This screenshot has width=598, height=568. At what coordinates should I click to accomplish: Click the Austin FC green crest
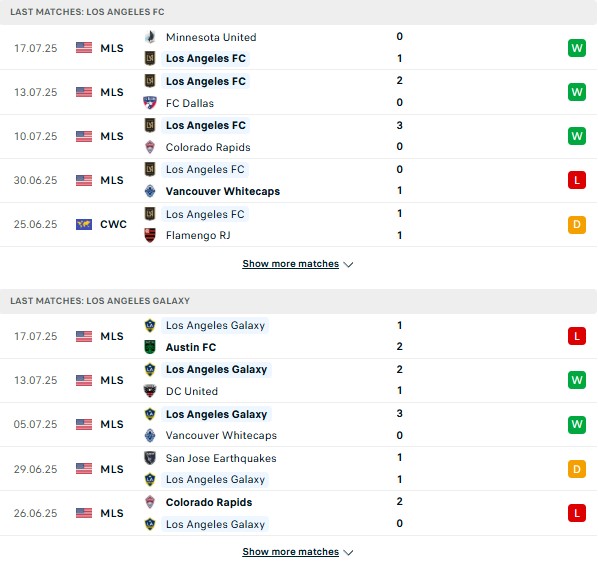[x=150, y=347]
